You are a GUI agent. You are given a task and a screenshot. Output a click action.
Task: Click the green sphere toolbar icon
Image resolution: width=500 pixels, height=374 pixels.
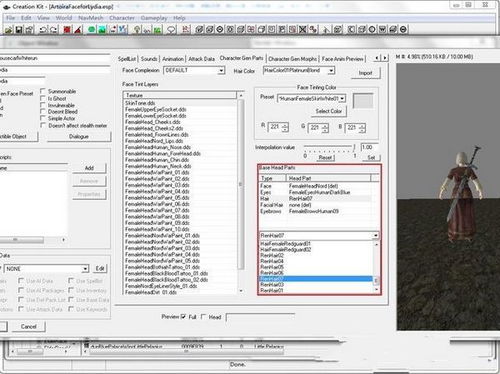click(92, 30)
